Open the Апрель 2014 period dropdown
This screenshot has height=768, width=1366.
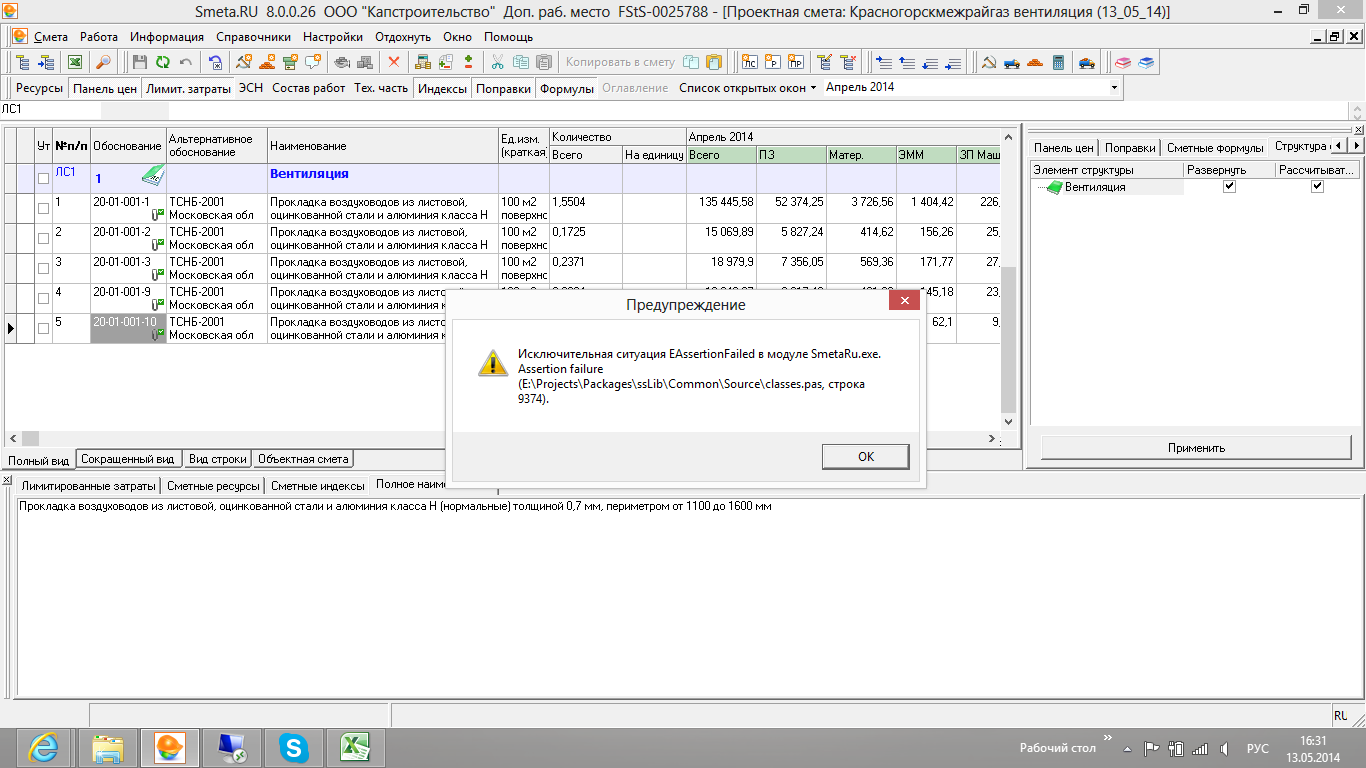pyautogui.click(x=1115, y=88)
